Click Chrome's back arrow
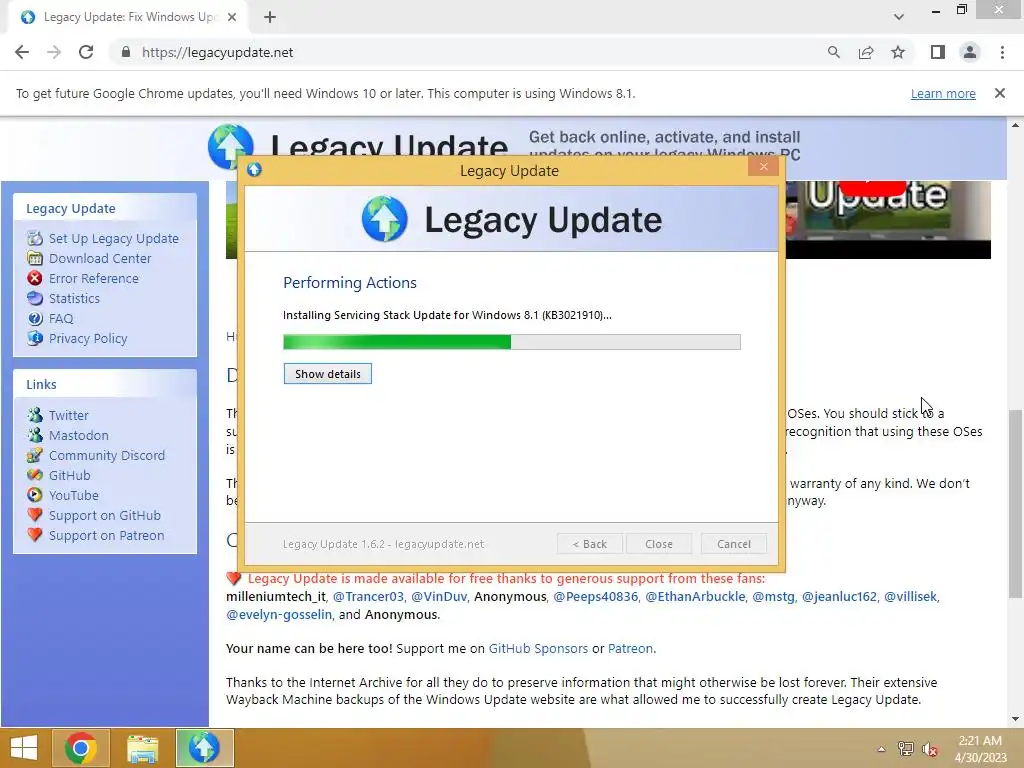This screenshot has height=768, width=1024. click(22, 52)
